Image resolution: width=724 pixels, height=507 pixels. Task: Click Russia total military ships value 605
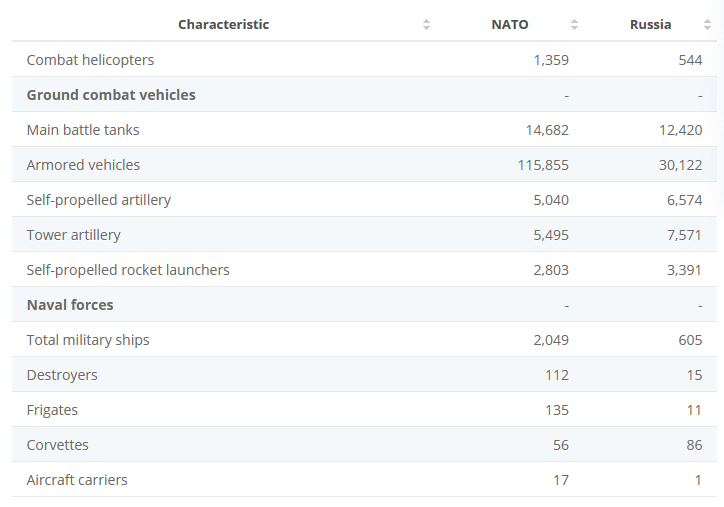coord(690,340)
